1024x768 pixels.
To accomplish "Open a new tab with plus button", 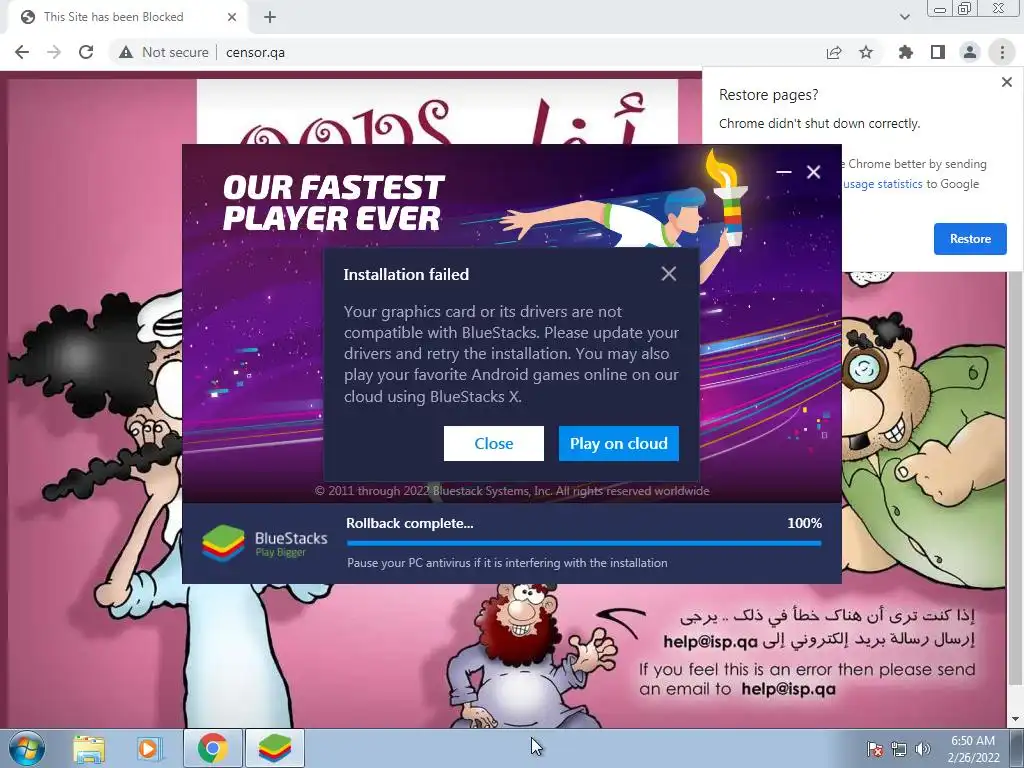I will [270, 17].
